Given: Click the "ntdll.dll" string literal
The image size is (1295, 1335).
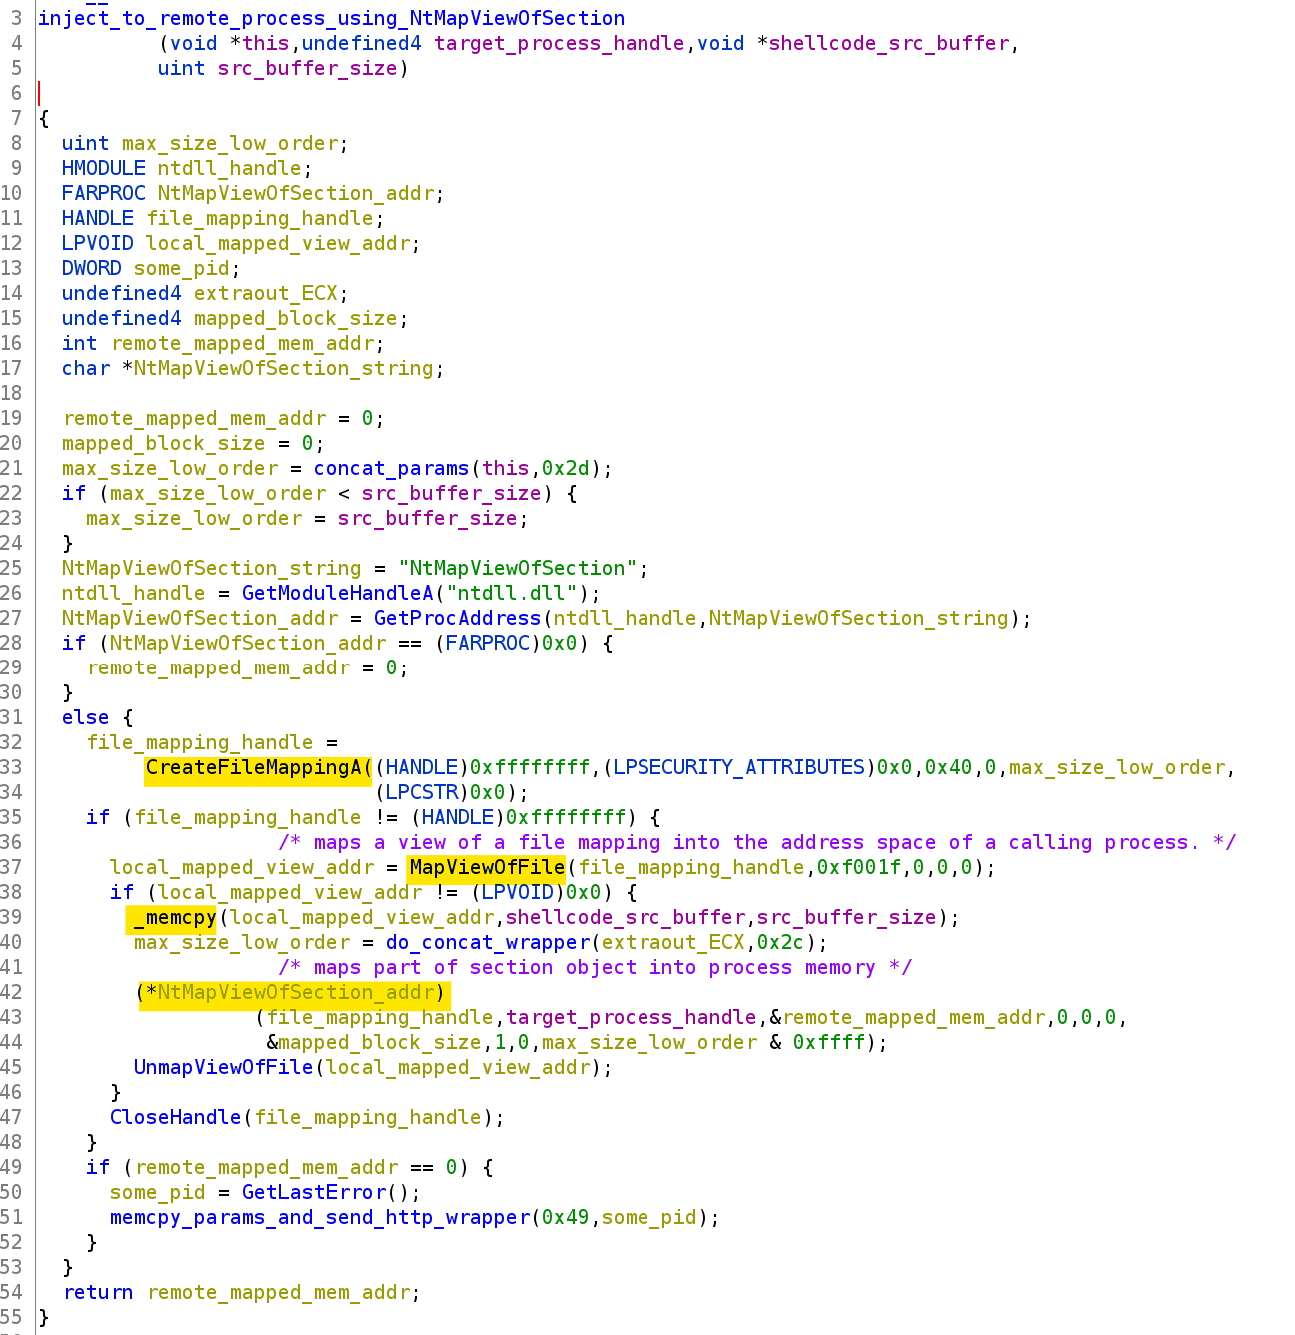Looking at the screenshot, I should coord(511,593).
